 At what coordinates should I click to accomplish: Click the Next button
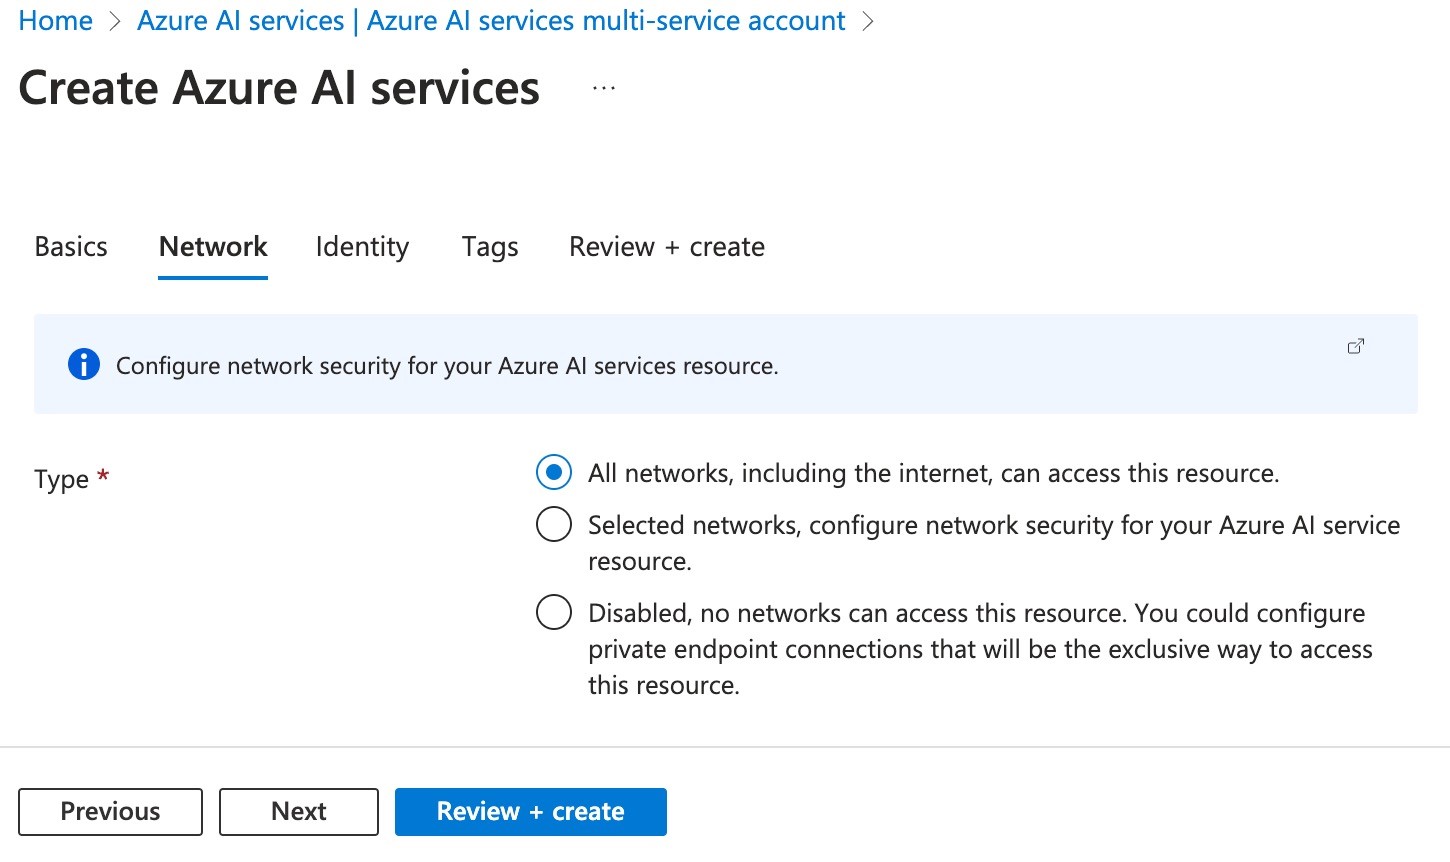(x=298, y=811)
